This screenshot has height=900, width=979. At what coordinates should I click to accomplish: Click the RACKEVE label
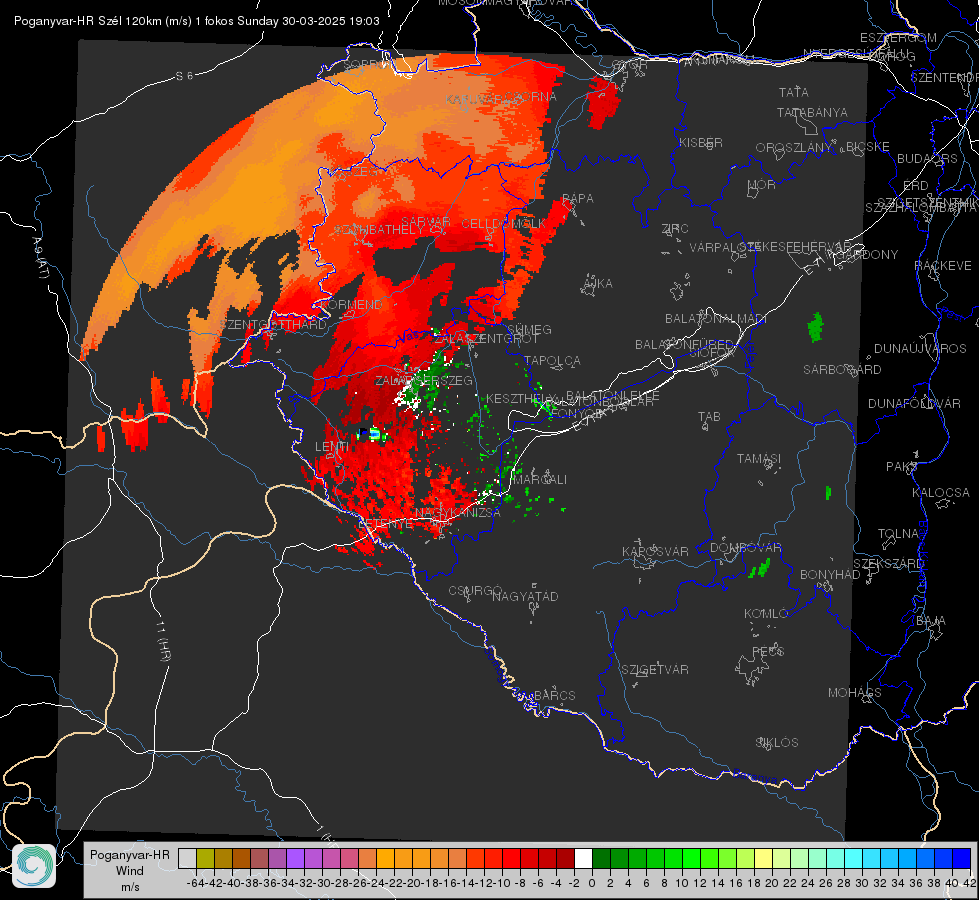(943, 266)
